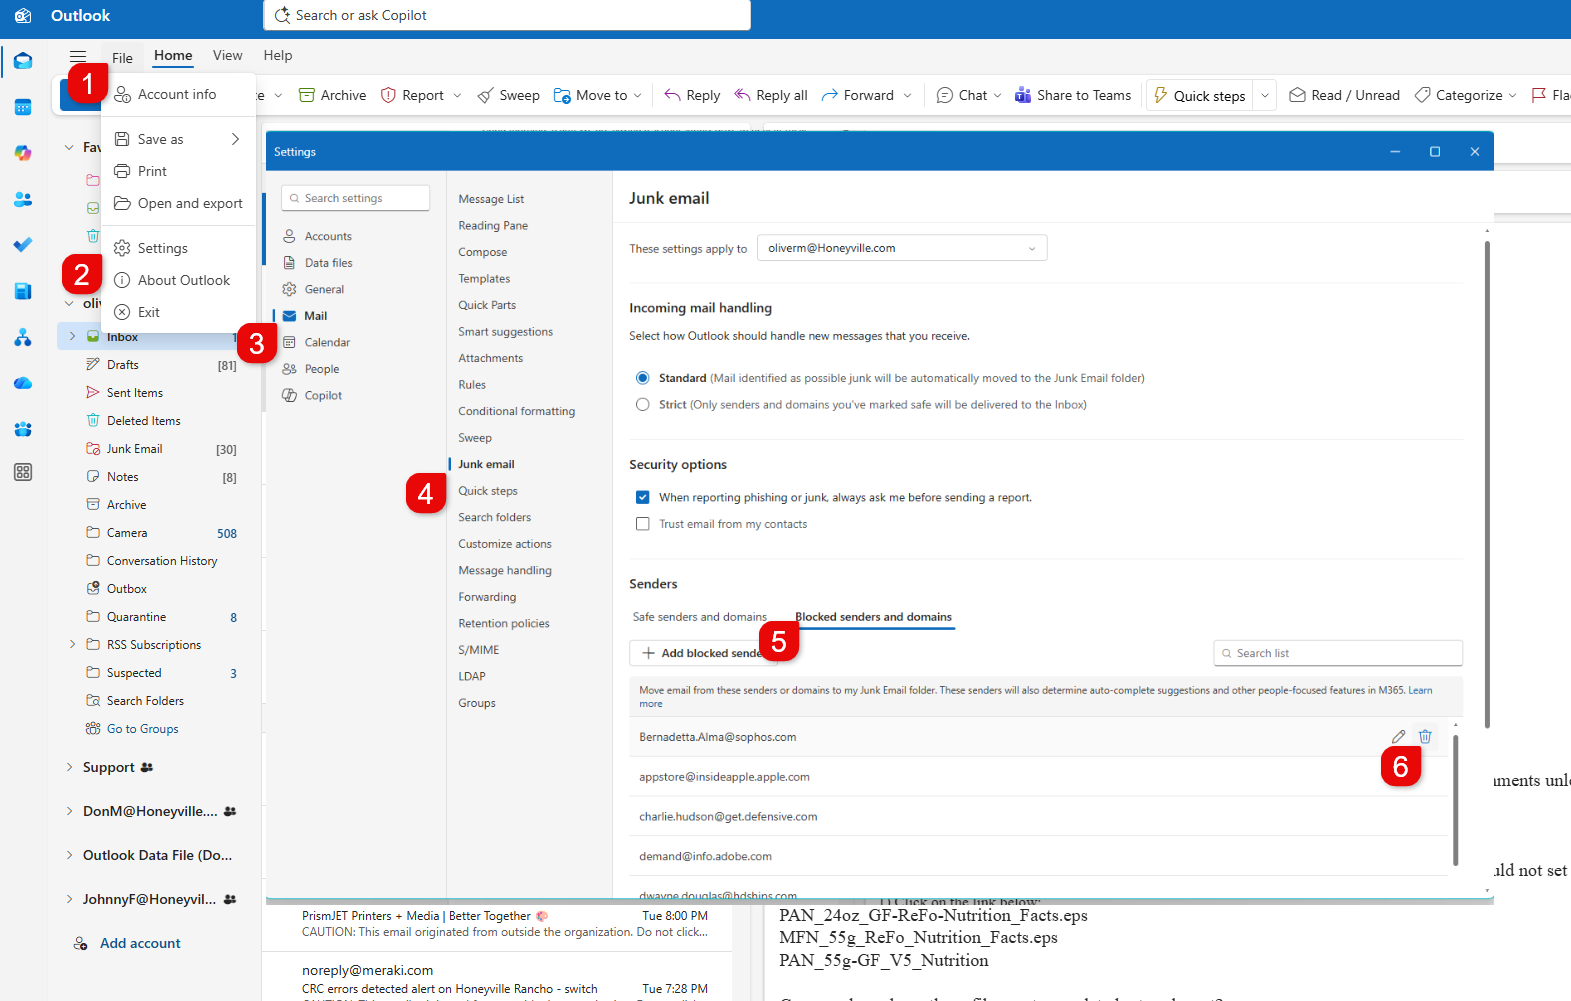Toggle 'always ask me before sending a report'
Viewport: 1571px width, 1001px height.
643,497
